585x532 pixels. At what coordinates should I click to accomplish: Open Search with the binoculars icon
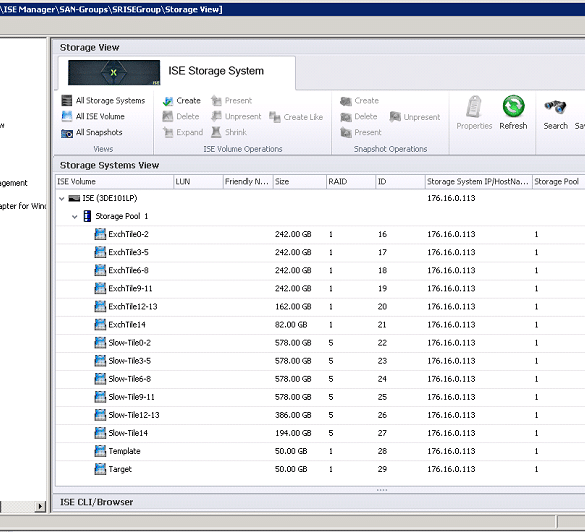point(555,107)
